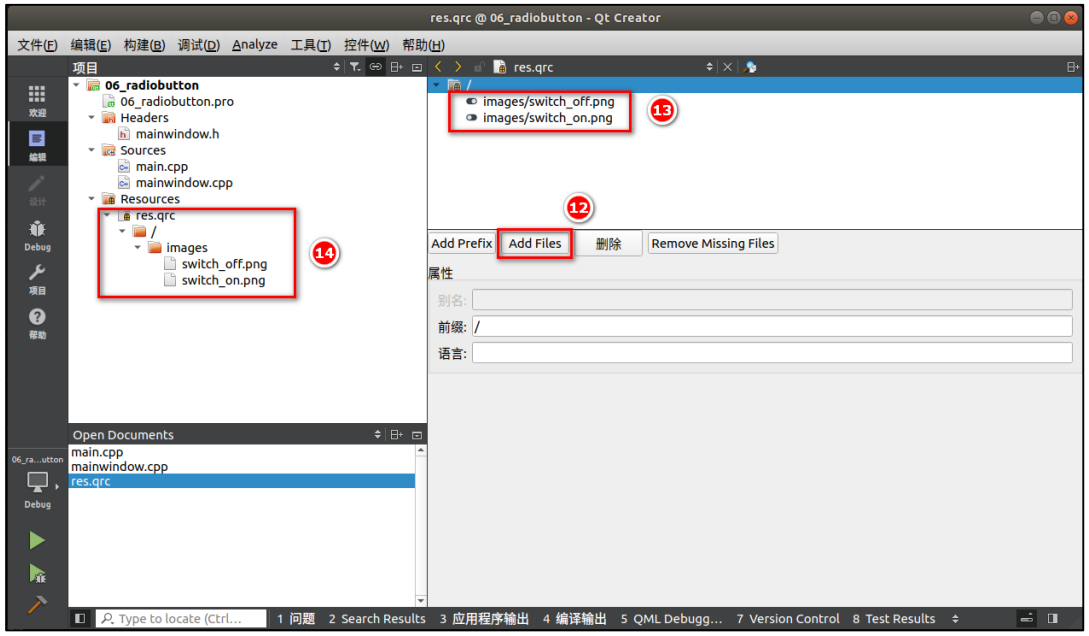This screenshot has height=636, width=1089.
Task: Collapse the Sources folder
Action: click(91, 150)
